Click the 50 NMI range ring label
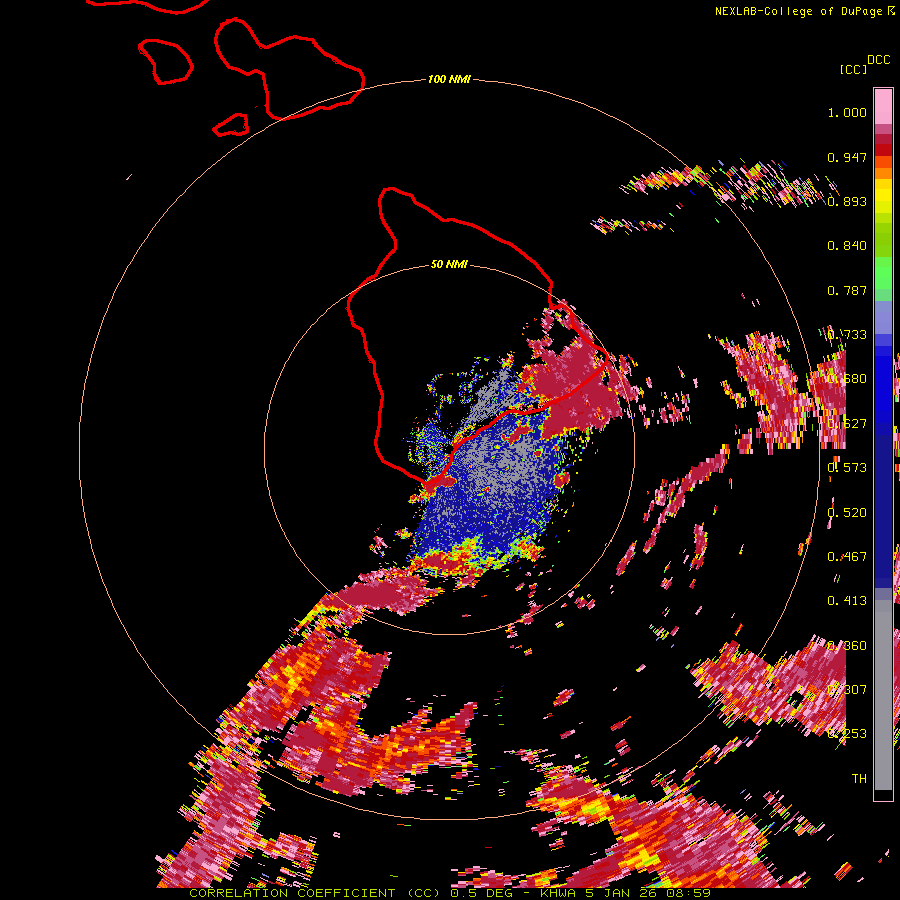Screen dimensions: 900x900 tap(449, 264)
